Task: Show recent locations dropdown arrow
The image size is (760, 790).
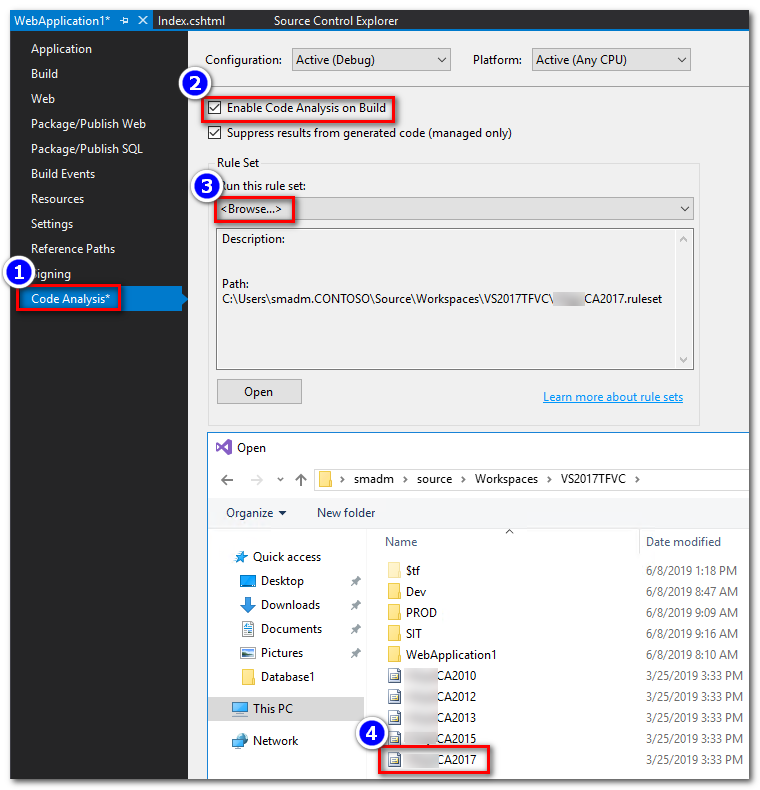Action: tap(280, 480)
